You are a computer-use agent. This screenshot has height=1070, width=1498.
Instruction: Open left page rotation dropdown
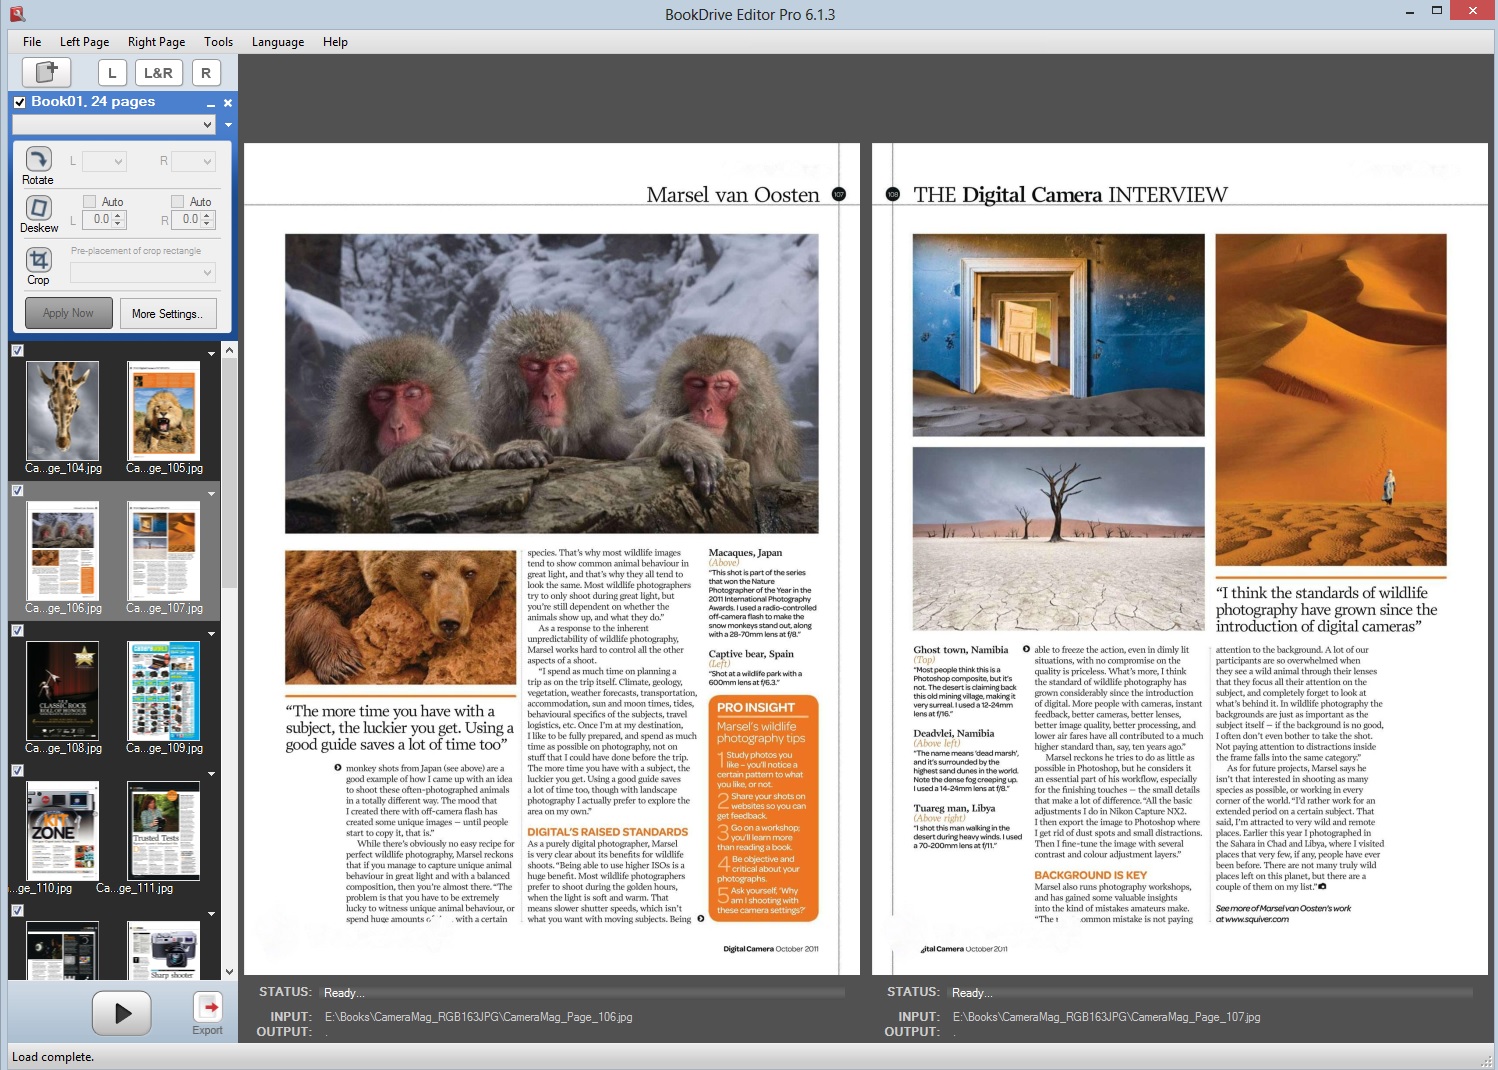point(104,161)
